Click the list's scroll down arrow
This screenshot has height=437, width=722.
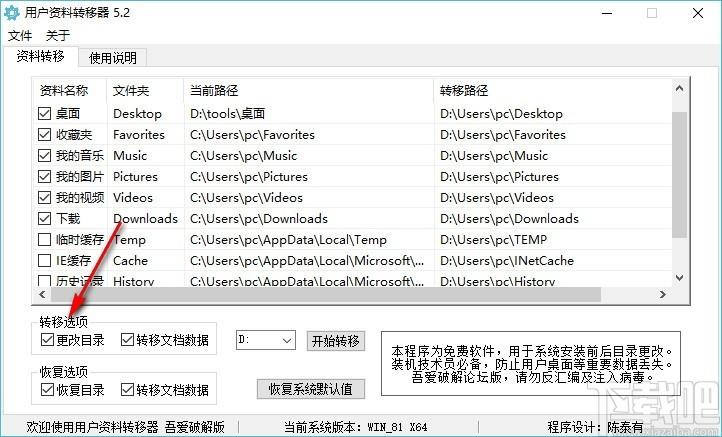click(x=680, y=278)
